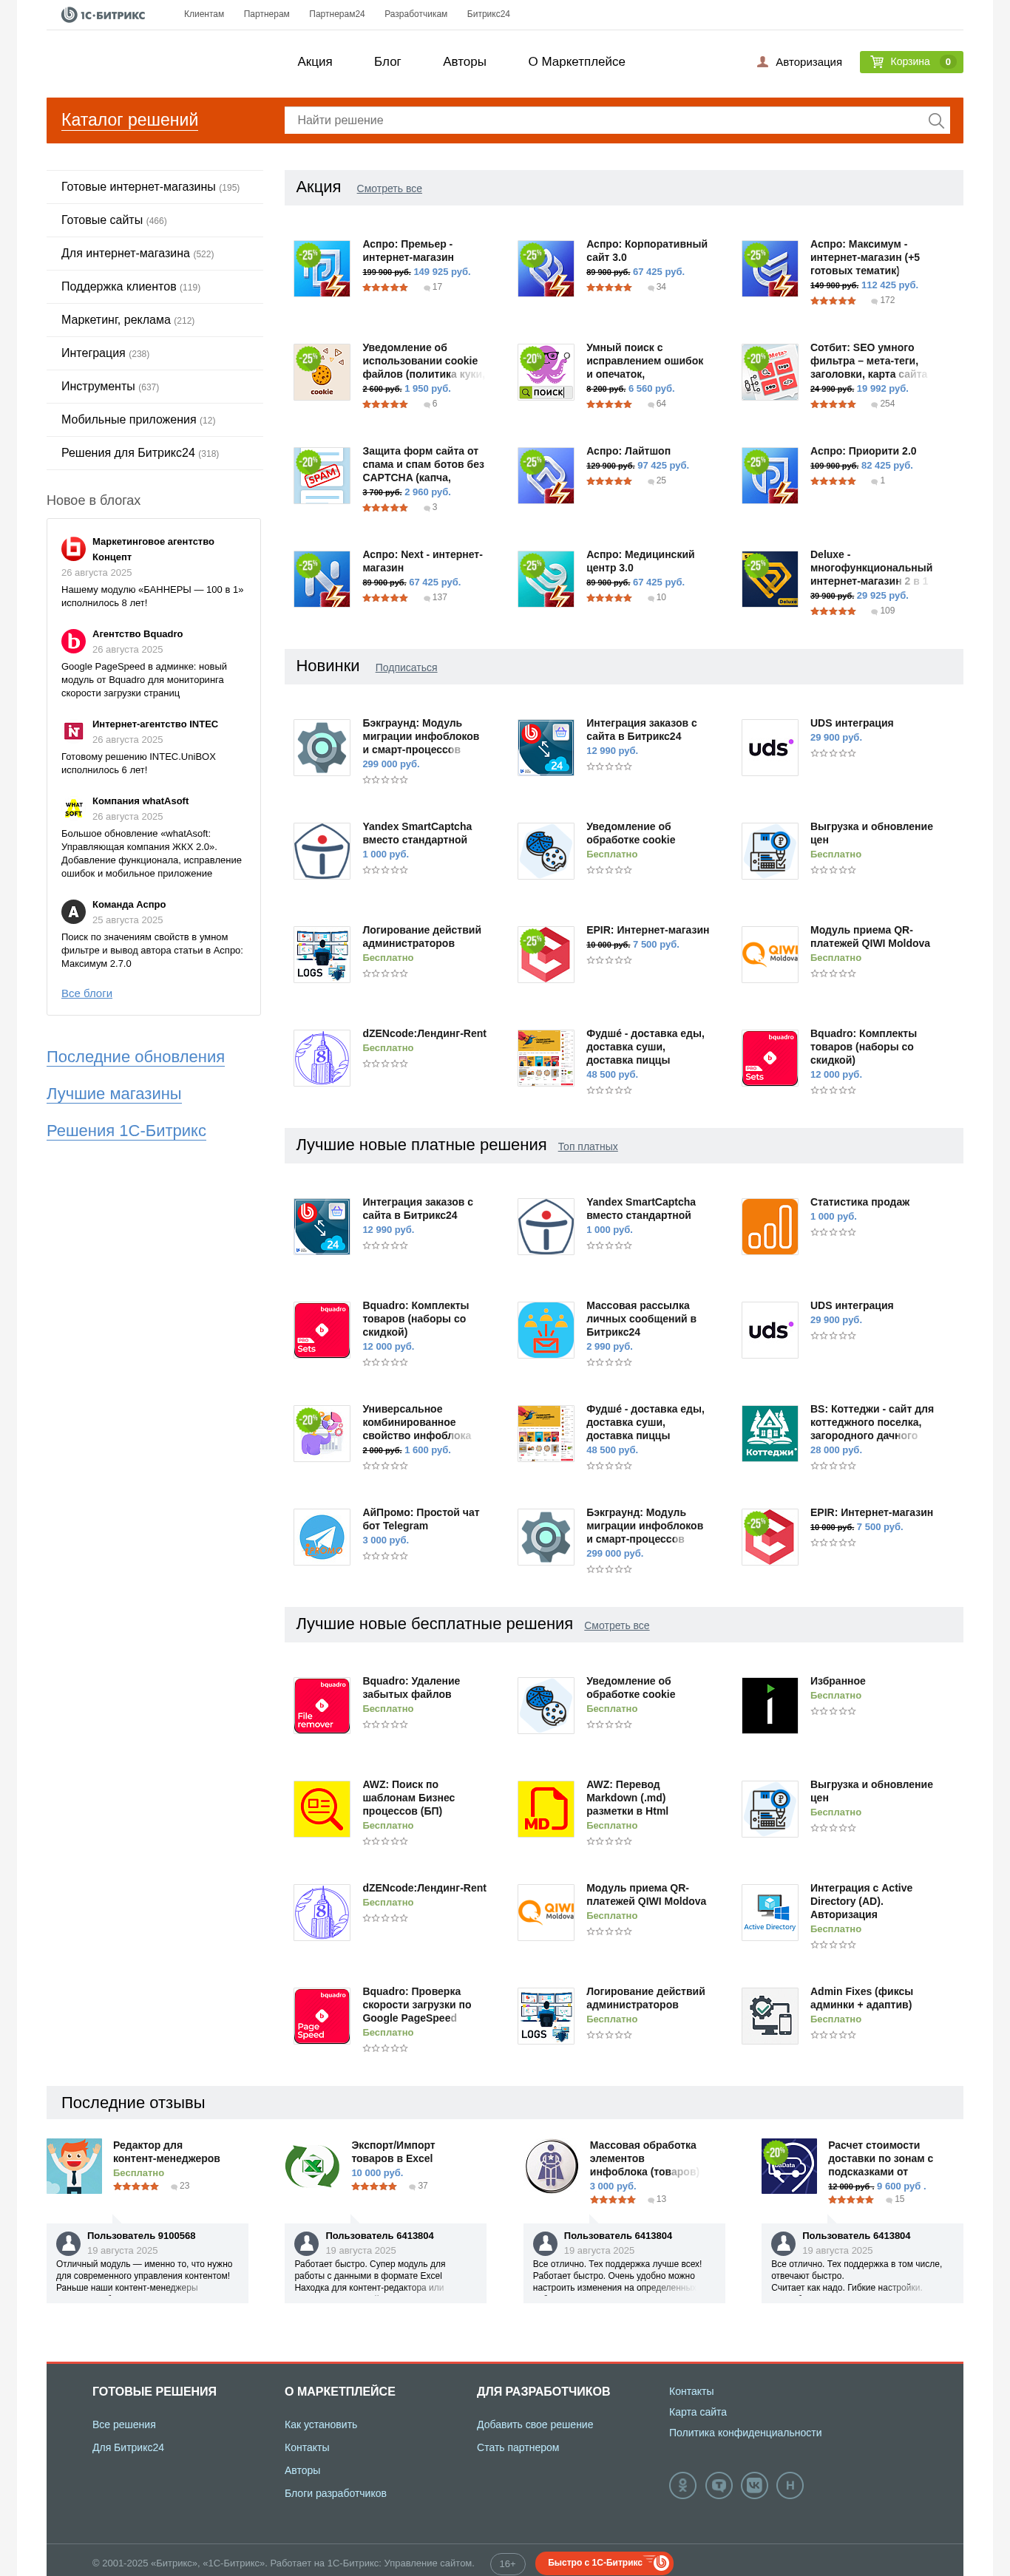Open Deluxe интернет-магазин icon
The image size is (1010, 2576).
click(770, 579)
